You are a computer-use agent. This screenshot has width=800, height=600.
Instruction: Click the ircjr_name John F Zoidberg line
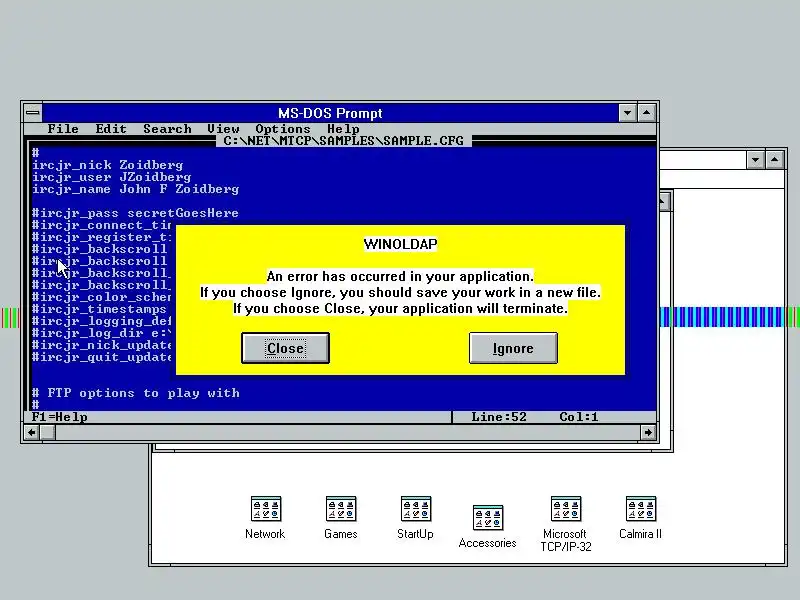pos(136,189)
